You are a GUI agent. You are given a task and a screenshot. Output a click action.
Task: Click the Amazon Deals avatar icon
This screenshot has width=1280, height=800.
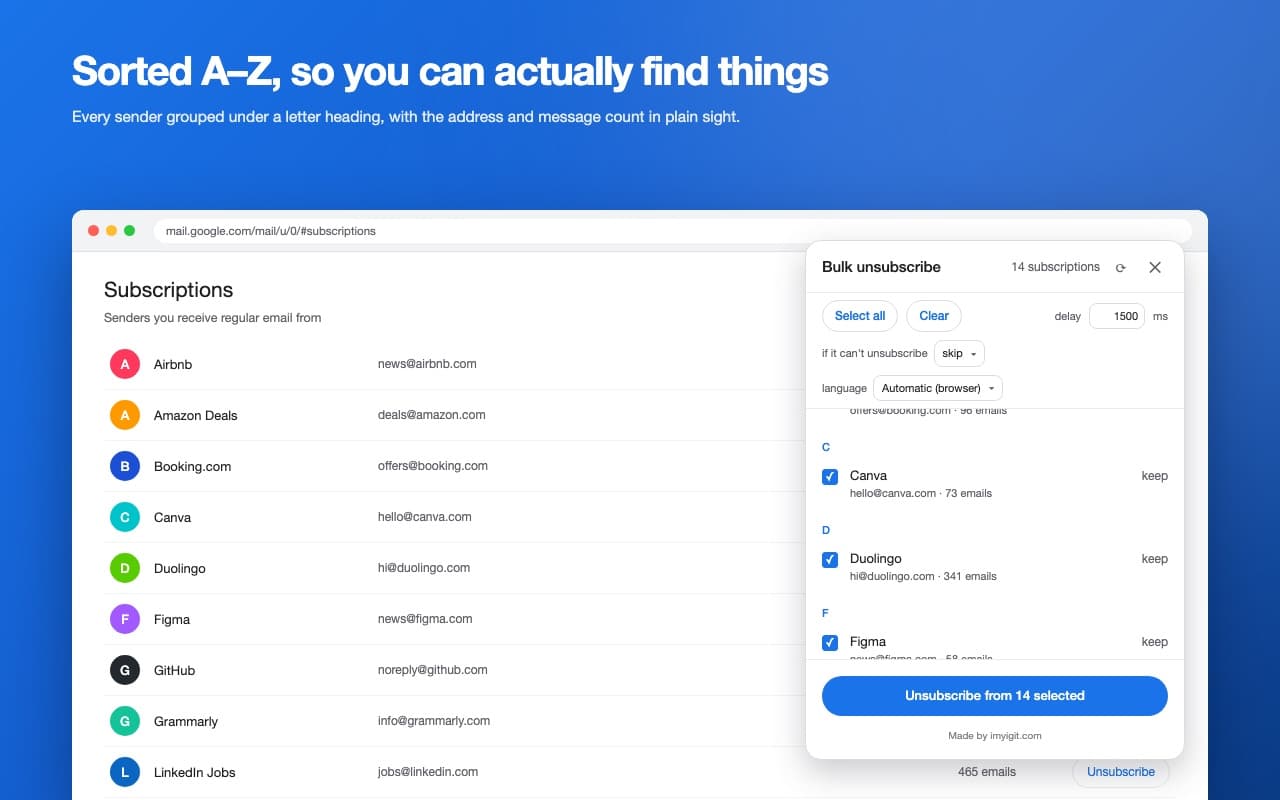click(125, 415)
